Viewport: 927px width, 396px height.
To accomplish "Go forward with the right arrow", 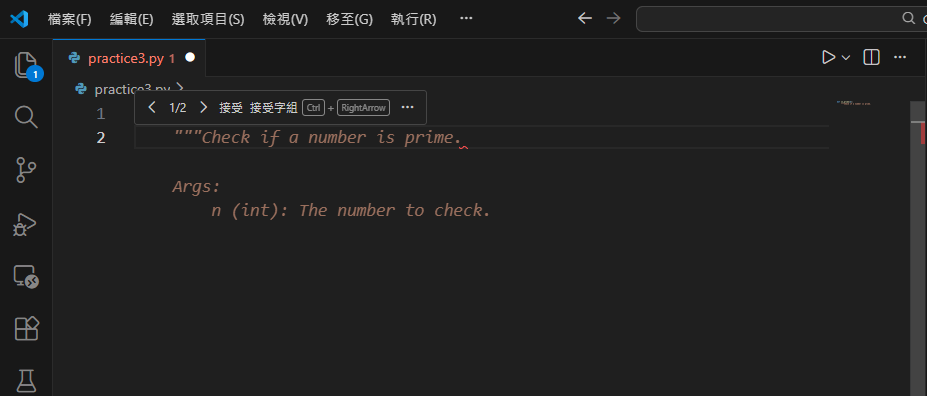I will (614, 19).
